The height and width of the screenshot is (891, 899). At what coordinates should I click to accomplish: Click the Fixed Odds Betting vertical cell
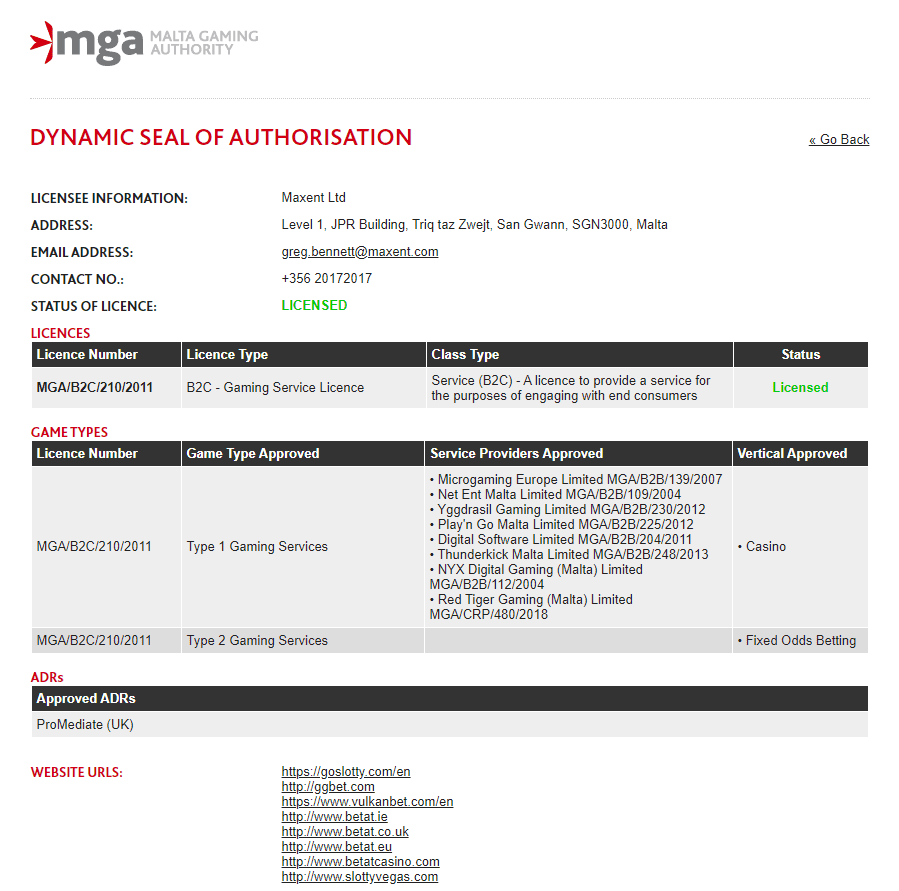coord(800,641)
